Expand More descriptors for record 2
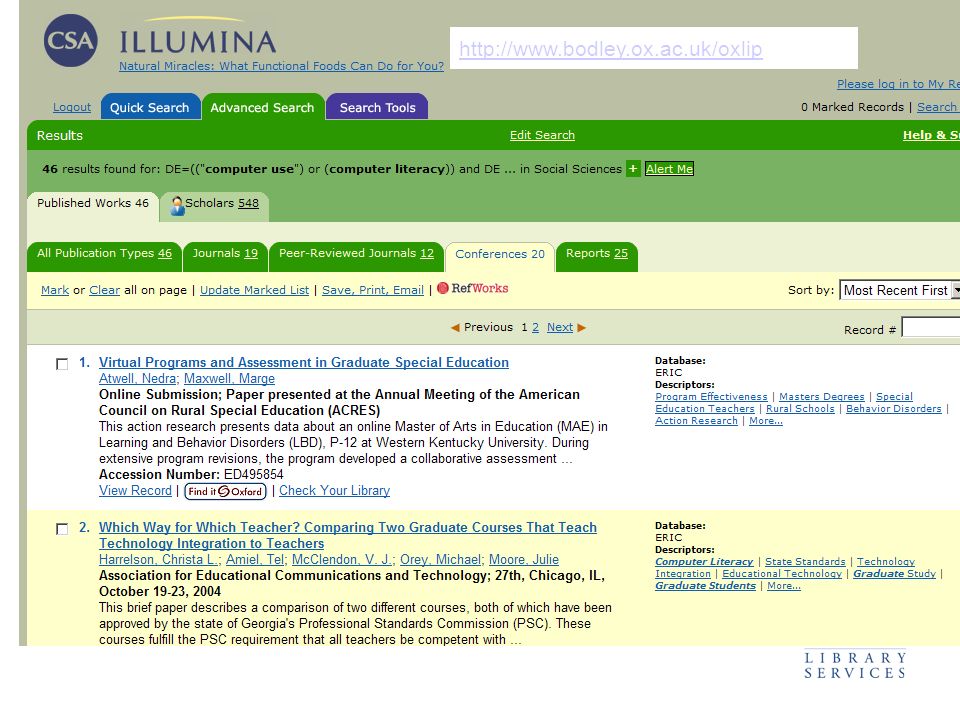The width and height of the screenshot is (960, 720). (784, 585)
